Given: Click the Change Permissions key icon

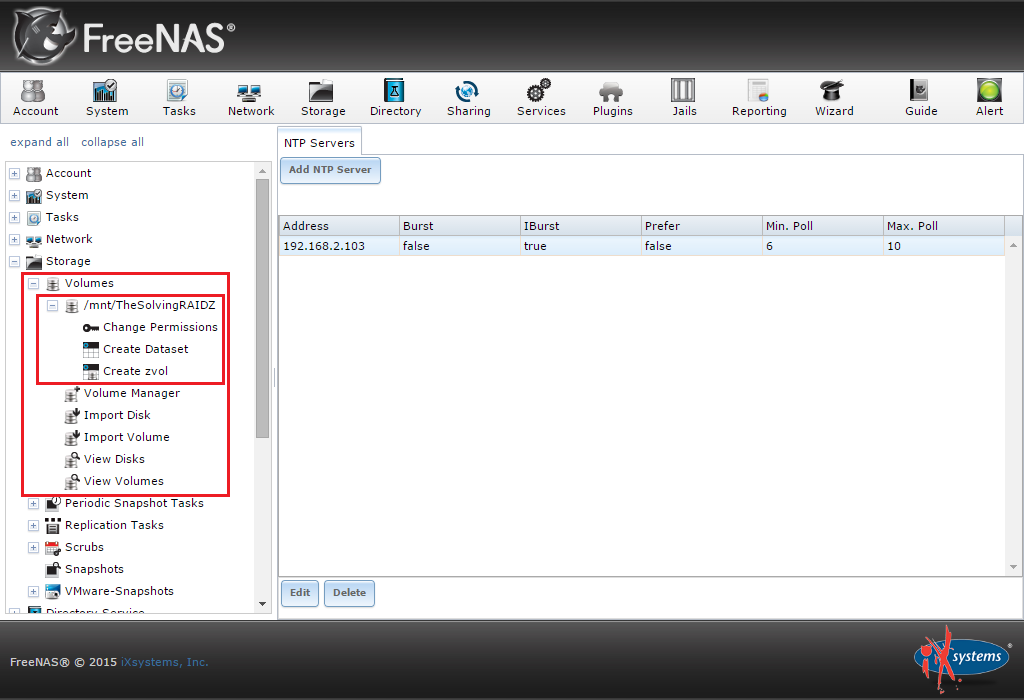Looking at the screenshot, I should click(x=91, y=327).
